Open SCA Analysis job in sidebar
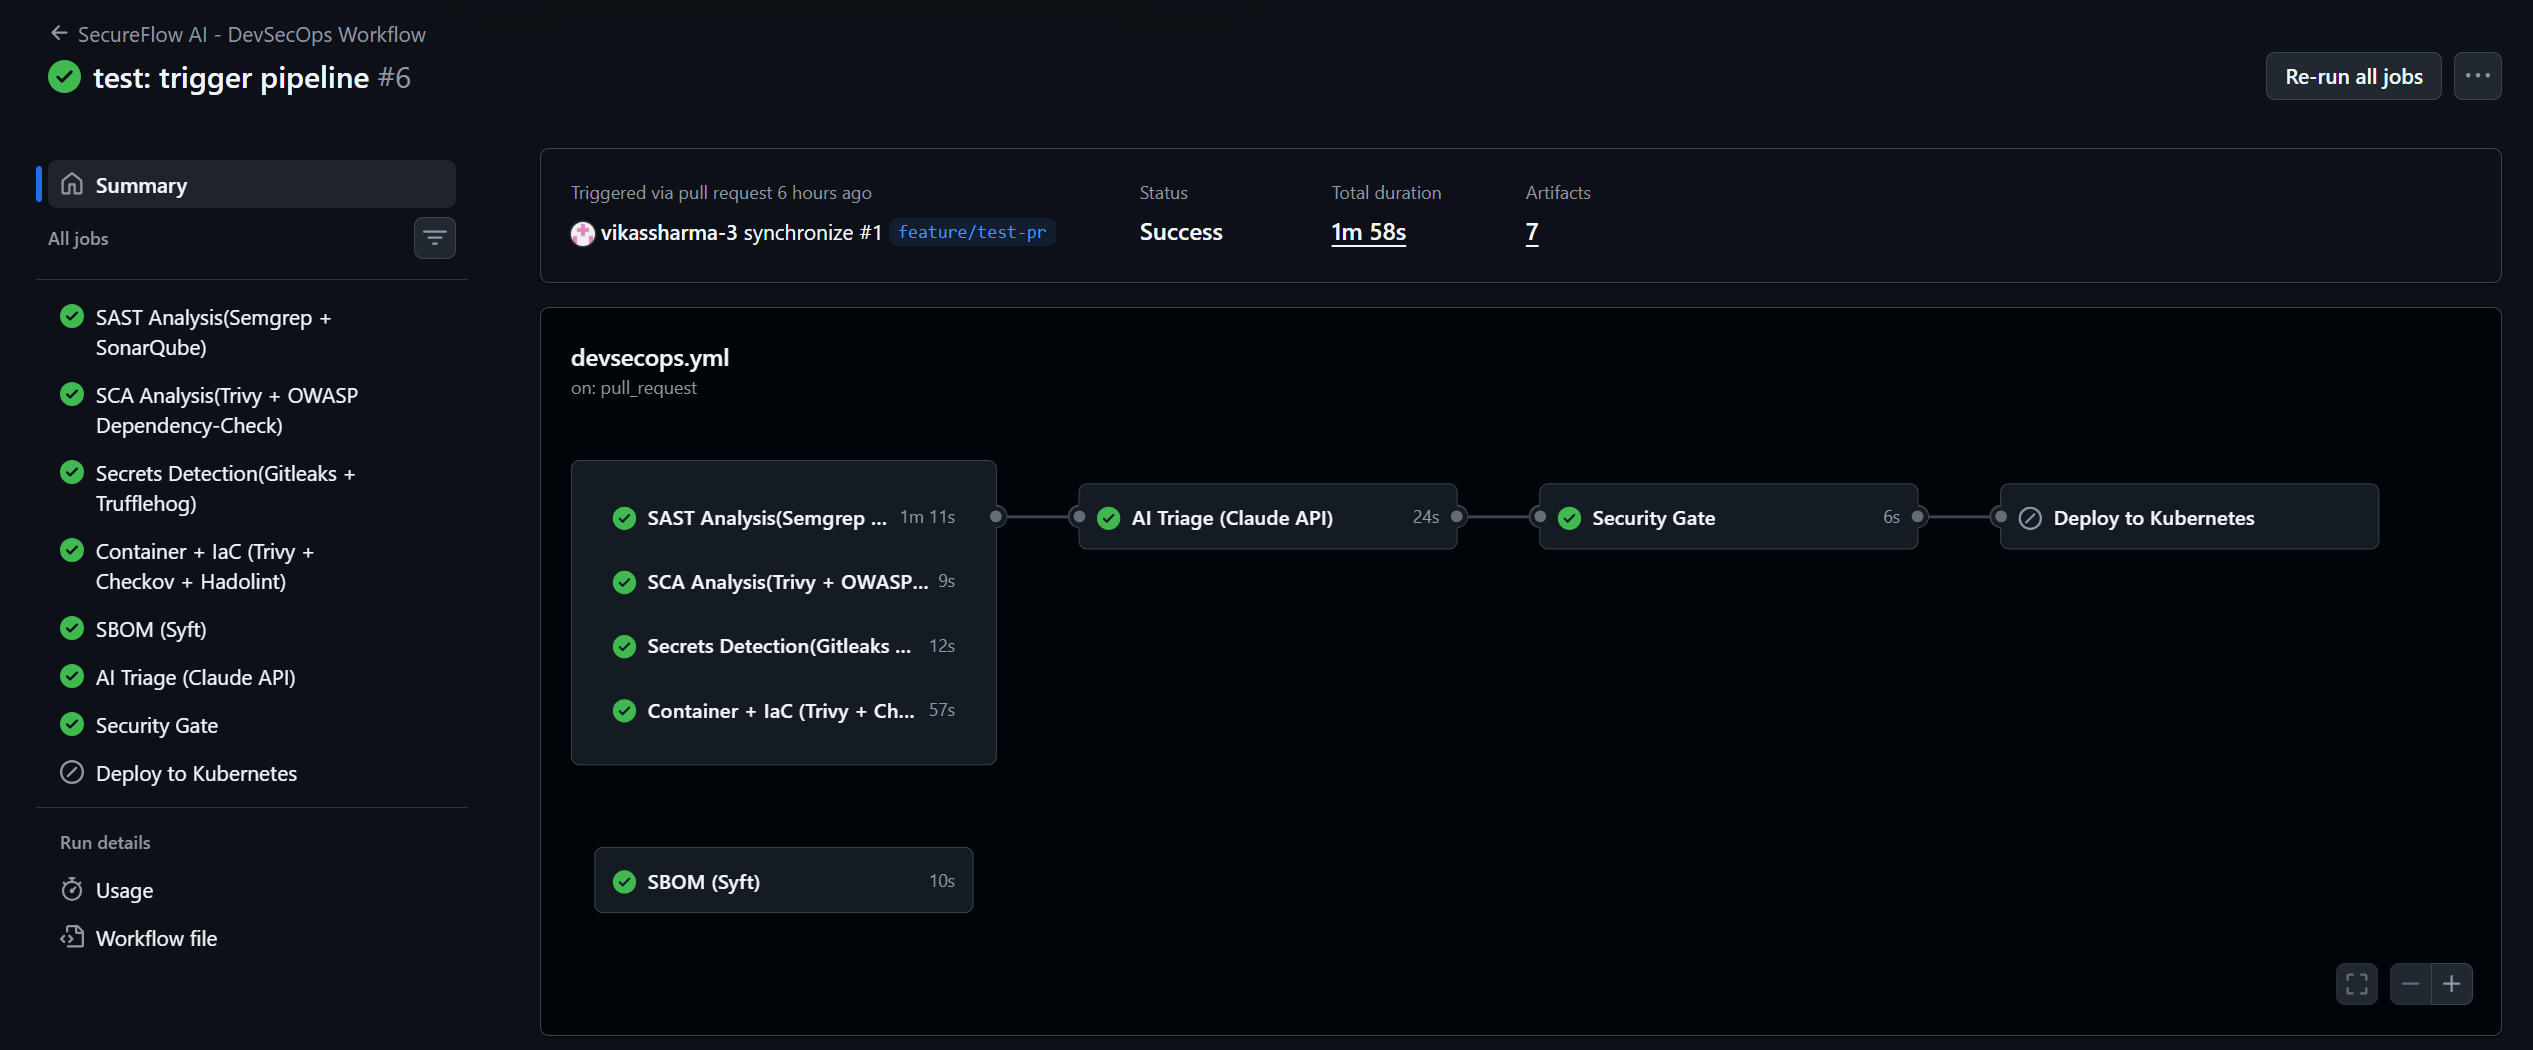 pyautogui.click(x=252, y=410)
